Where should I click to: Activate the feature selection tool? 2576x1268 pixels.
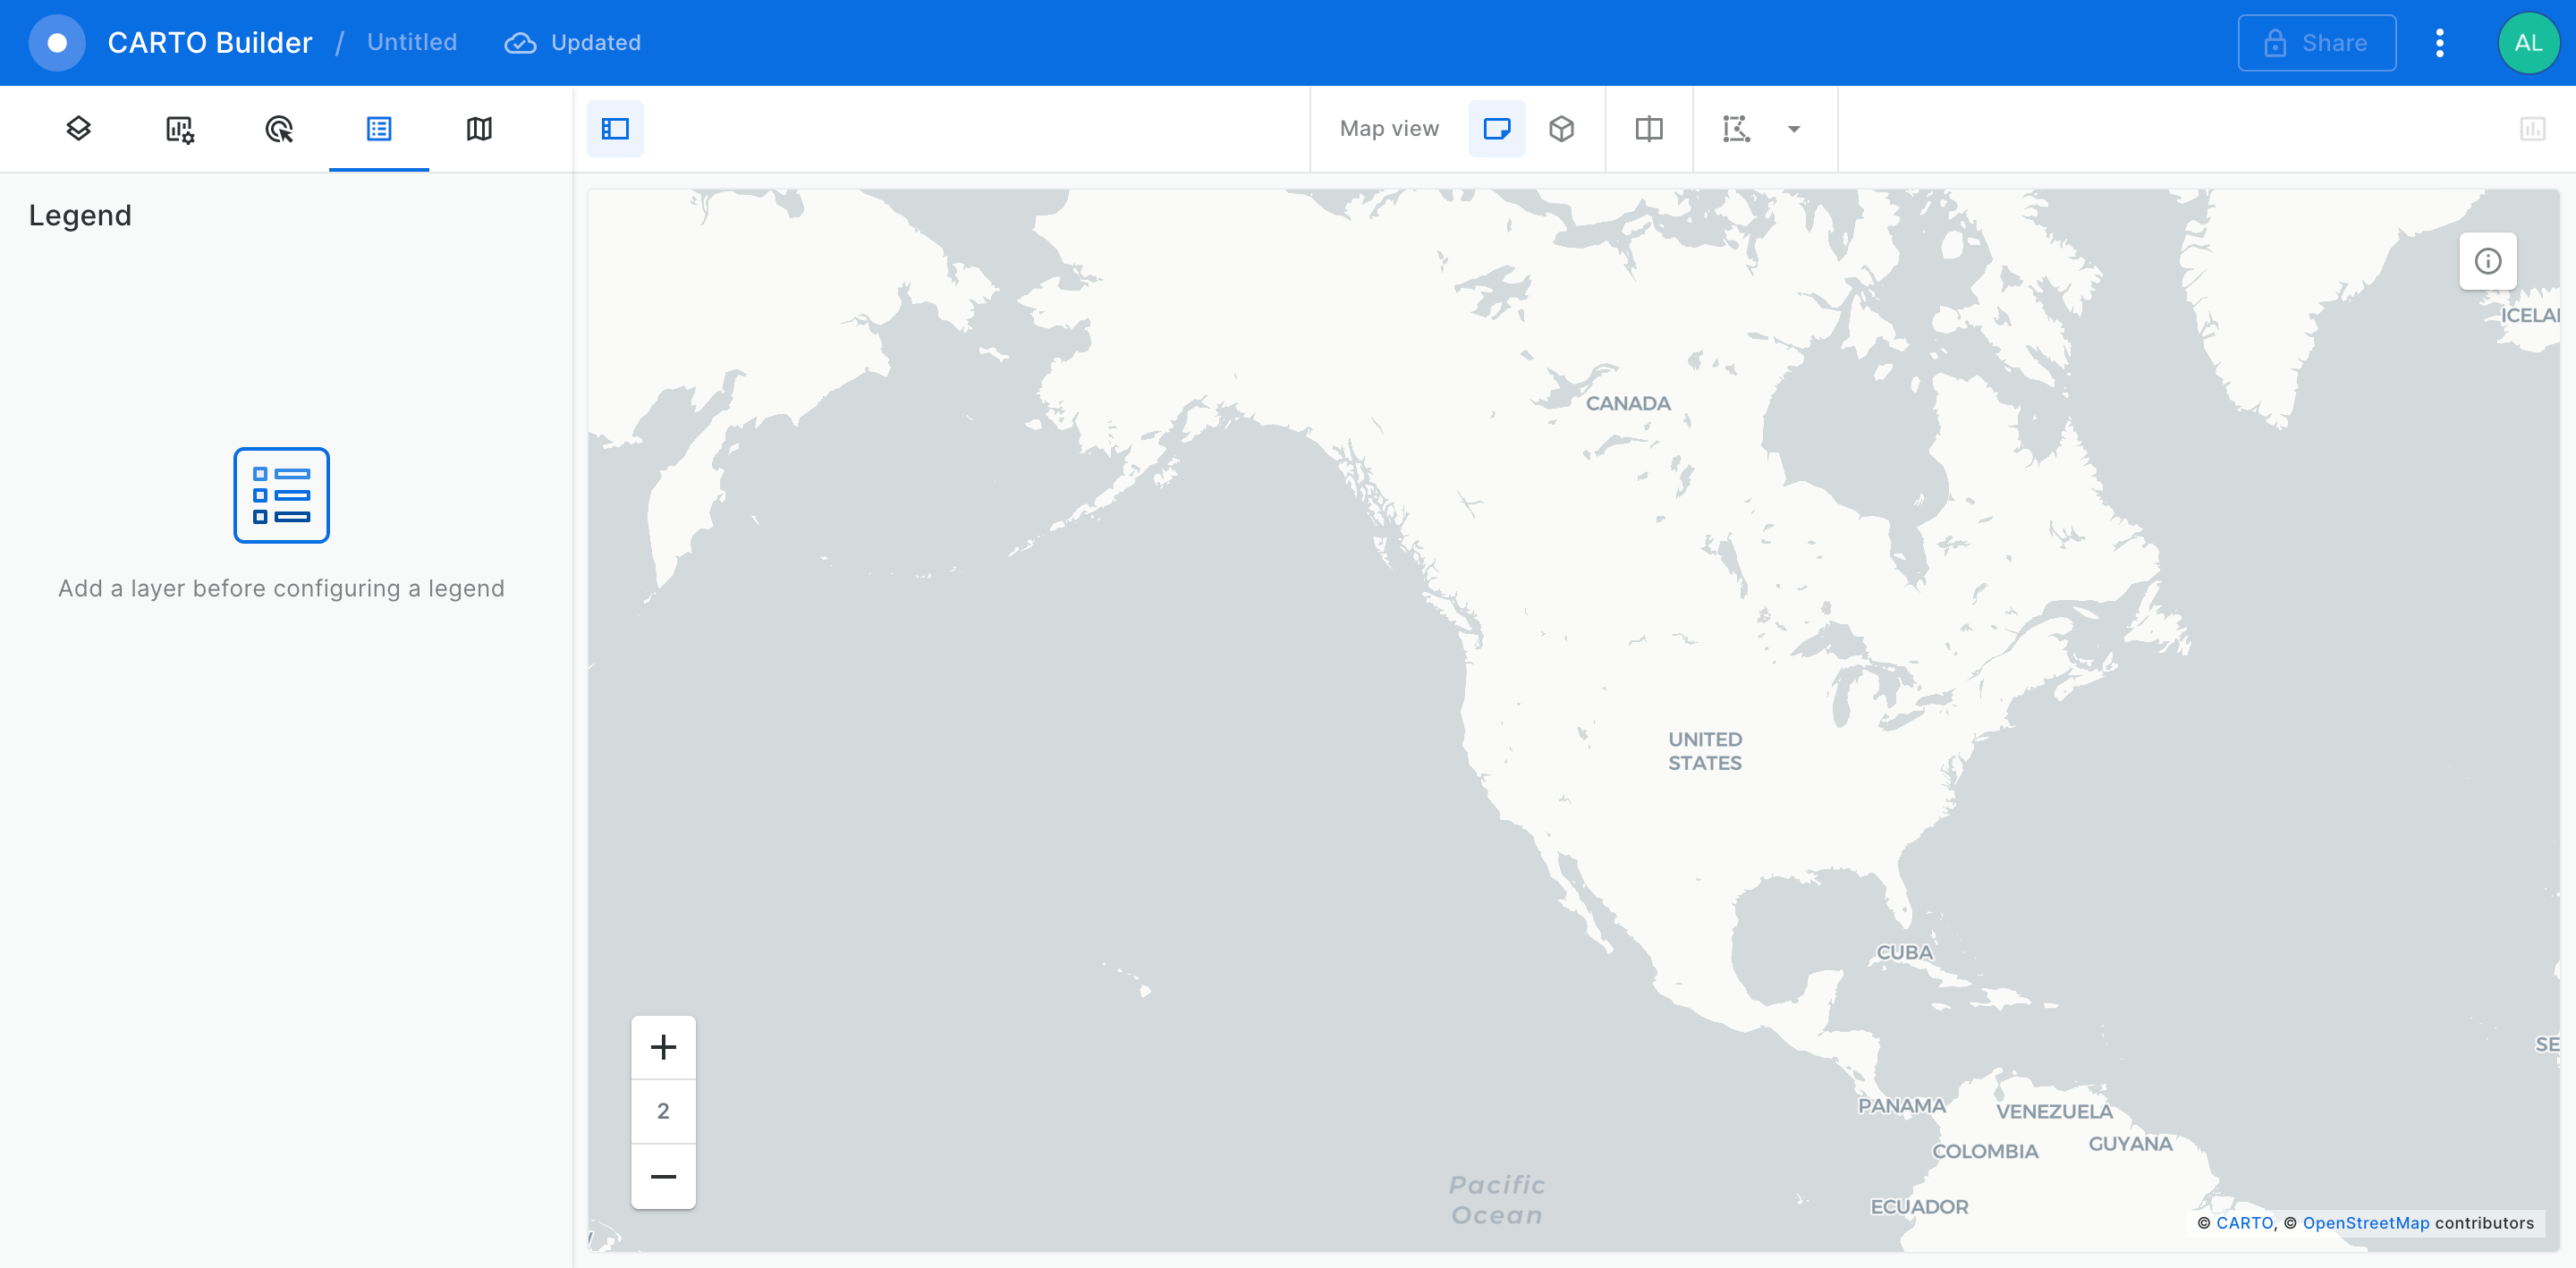(x=1737, y=129)
